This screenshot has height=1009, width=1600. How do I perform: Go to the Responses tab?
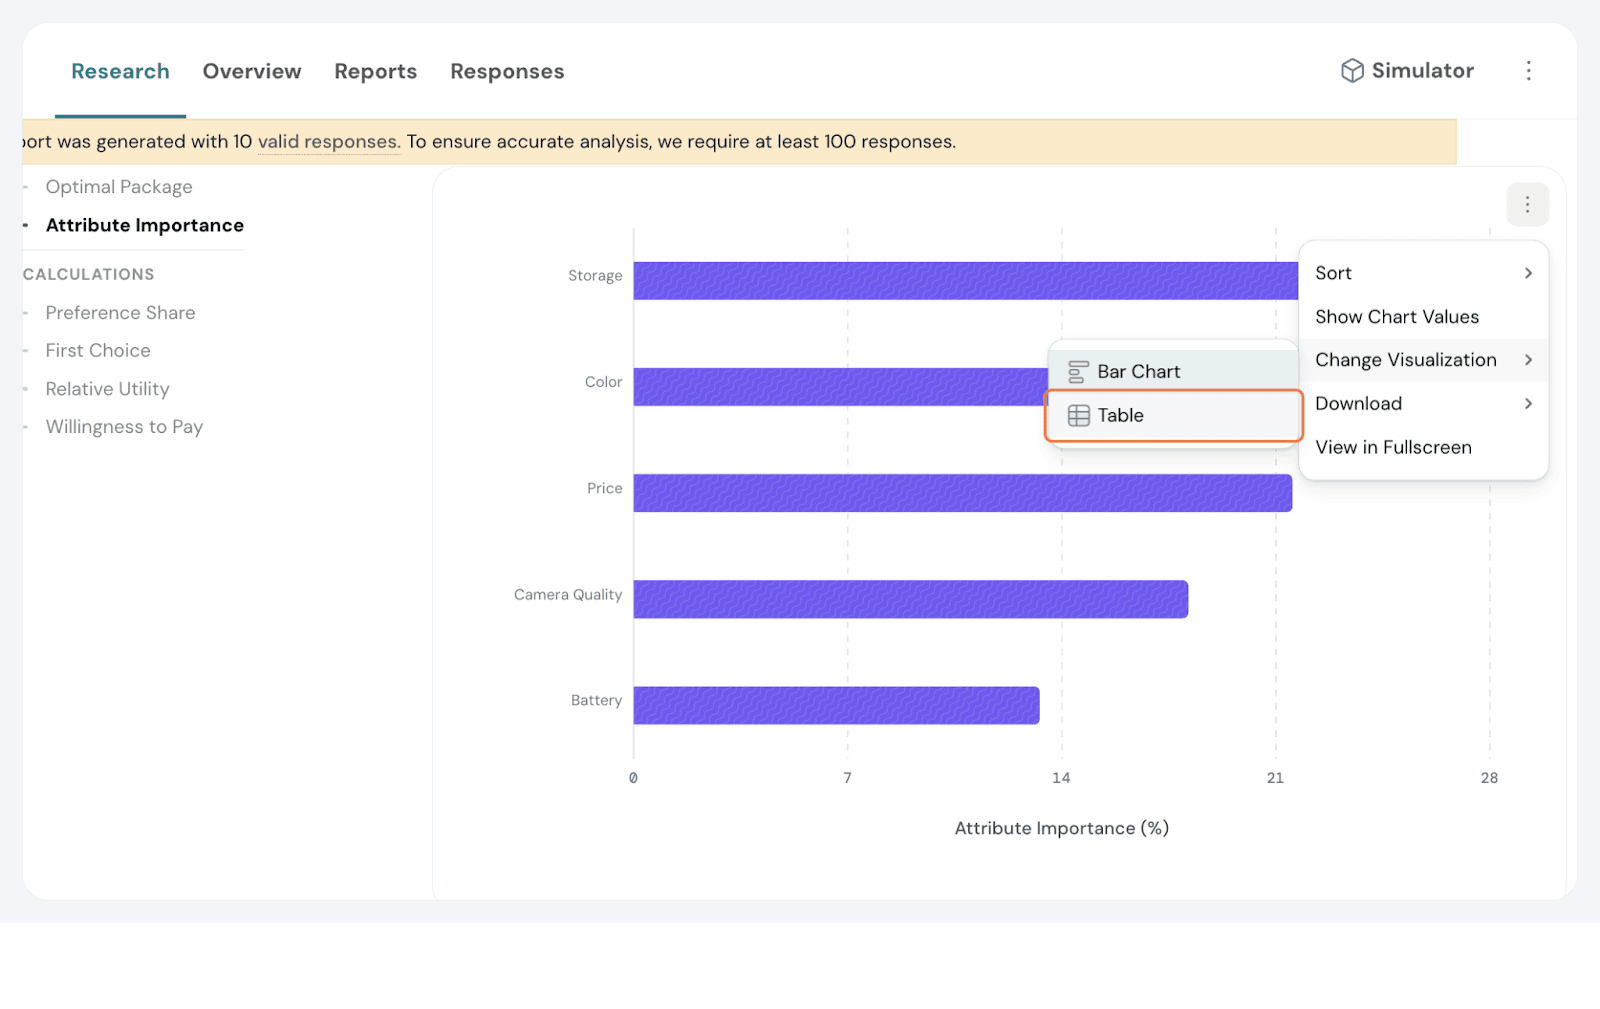[x=507, y=72]
